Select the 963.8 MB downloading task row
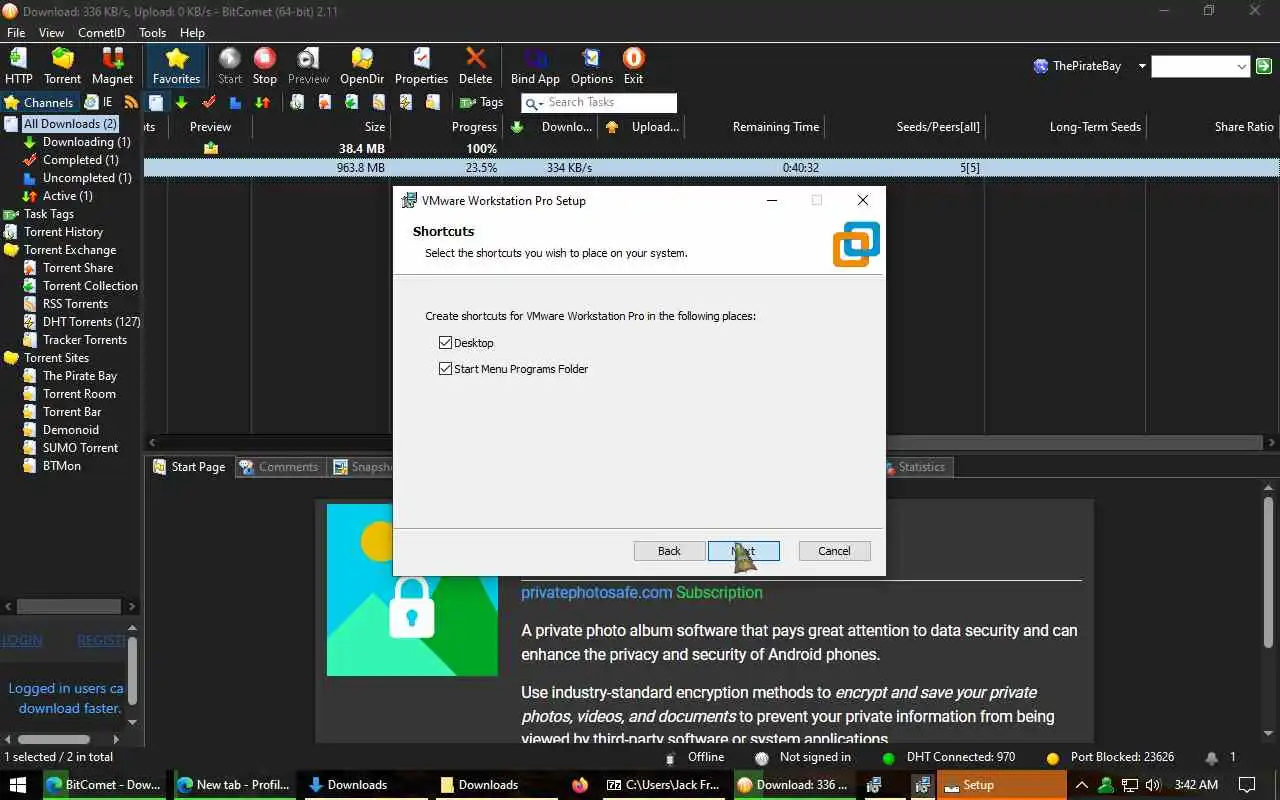The width and height of the screenshot is (1280, 800). click(711, 168)
